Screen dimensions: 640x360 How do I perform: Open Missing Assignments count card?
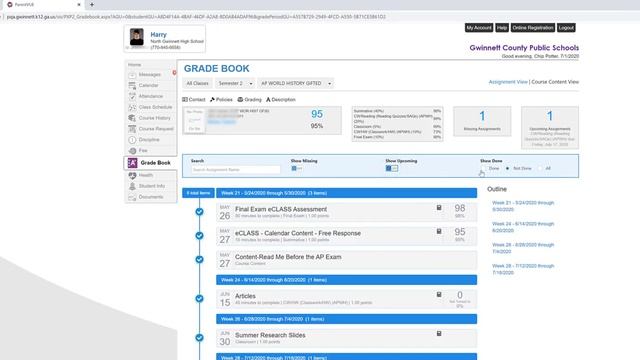point(482,121)
